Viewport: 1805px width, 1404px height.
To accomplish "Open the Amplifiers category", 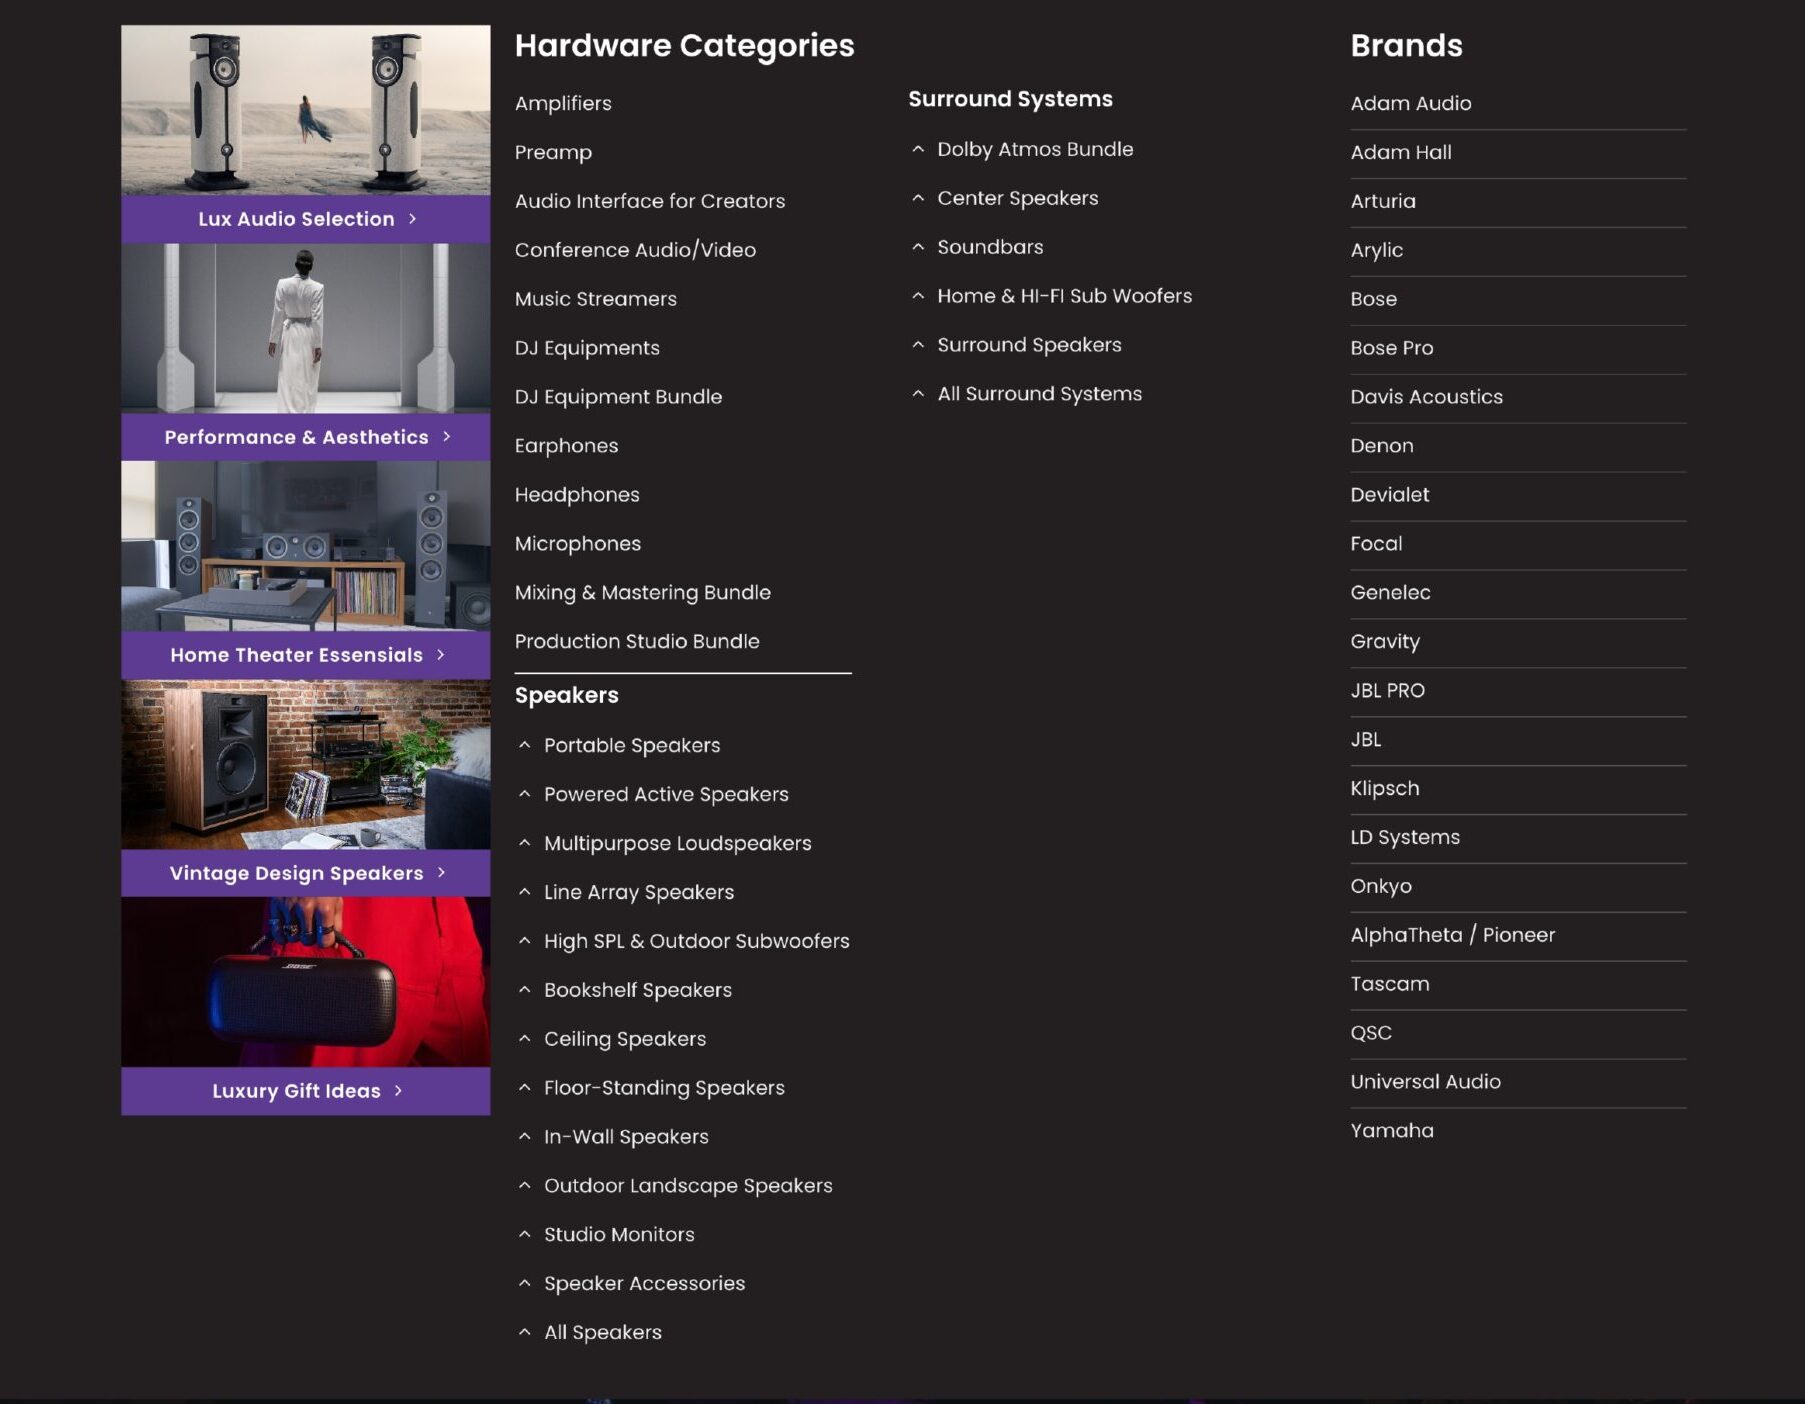I will click(563, 103).
